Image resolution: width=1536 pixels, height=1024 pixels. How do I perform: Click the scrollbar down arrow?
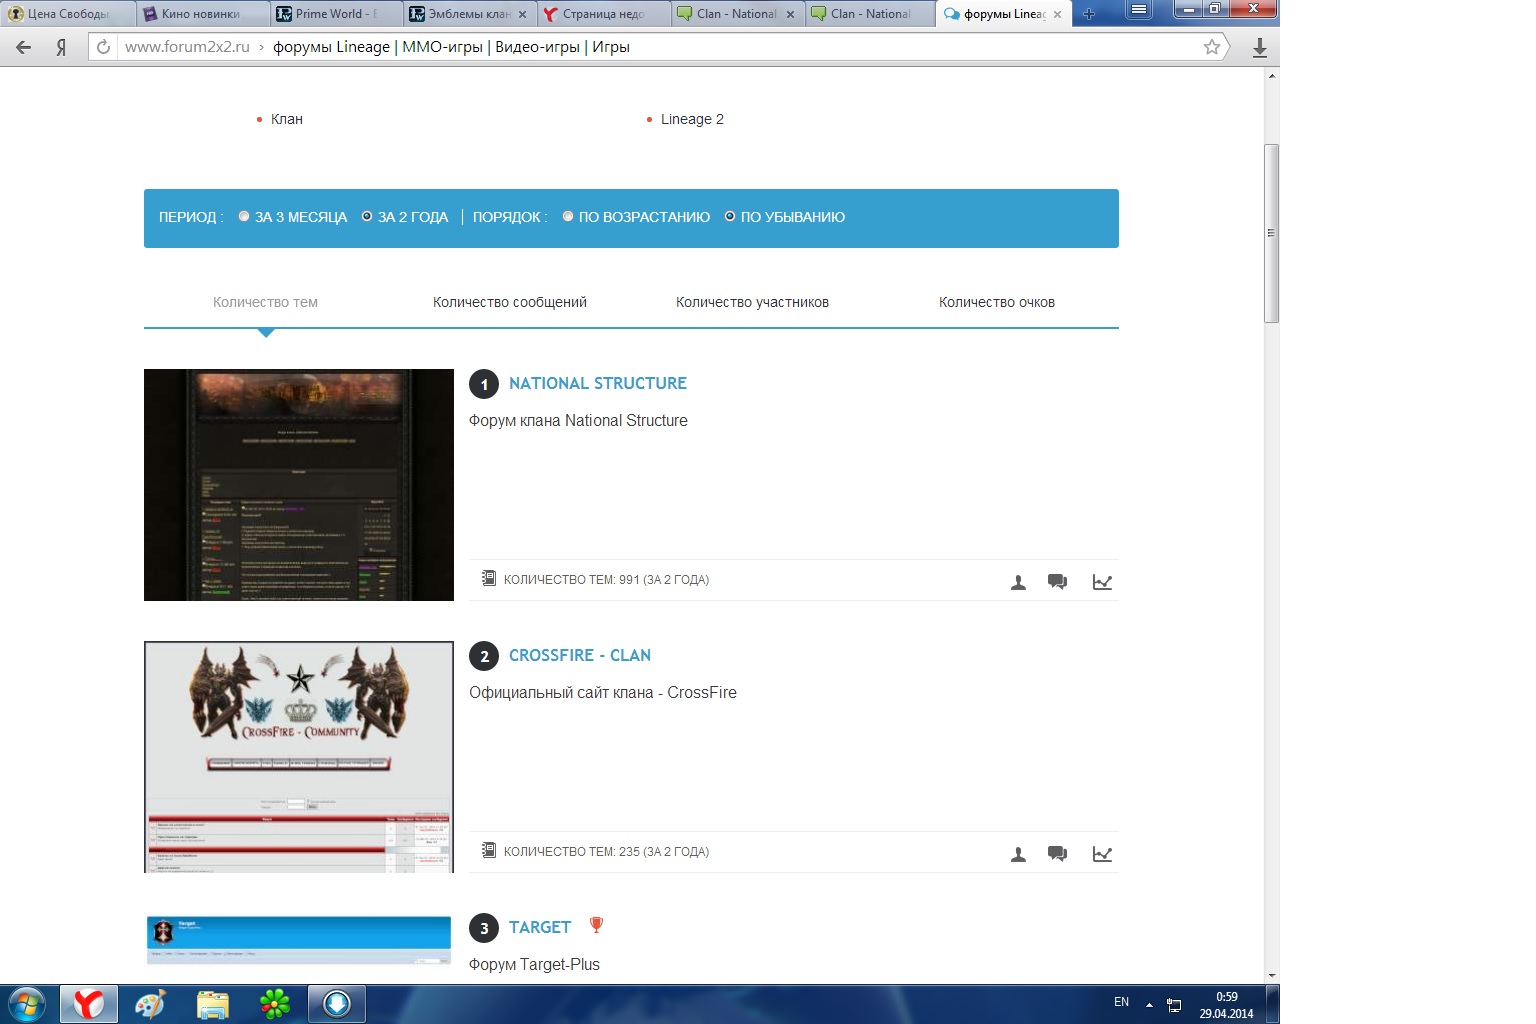coord(1272,975)
